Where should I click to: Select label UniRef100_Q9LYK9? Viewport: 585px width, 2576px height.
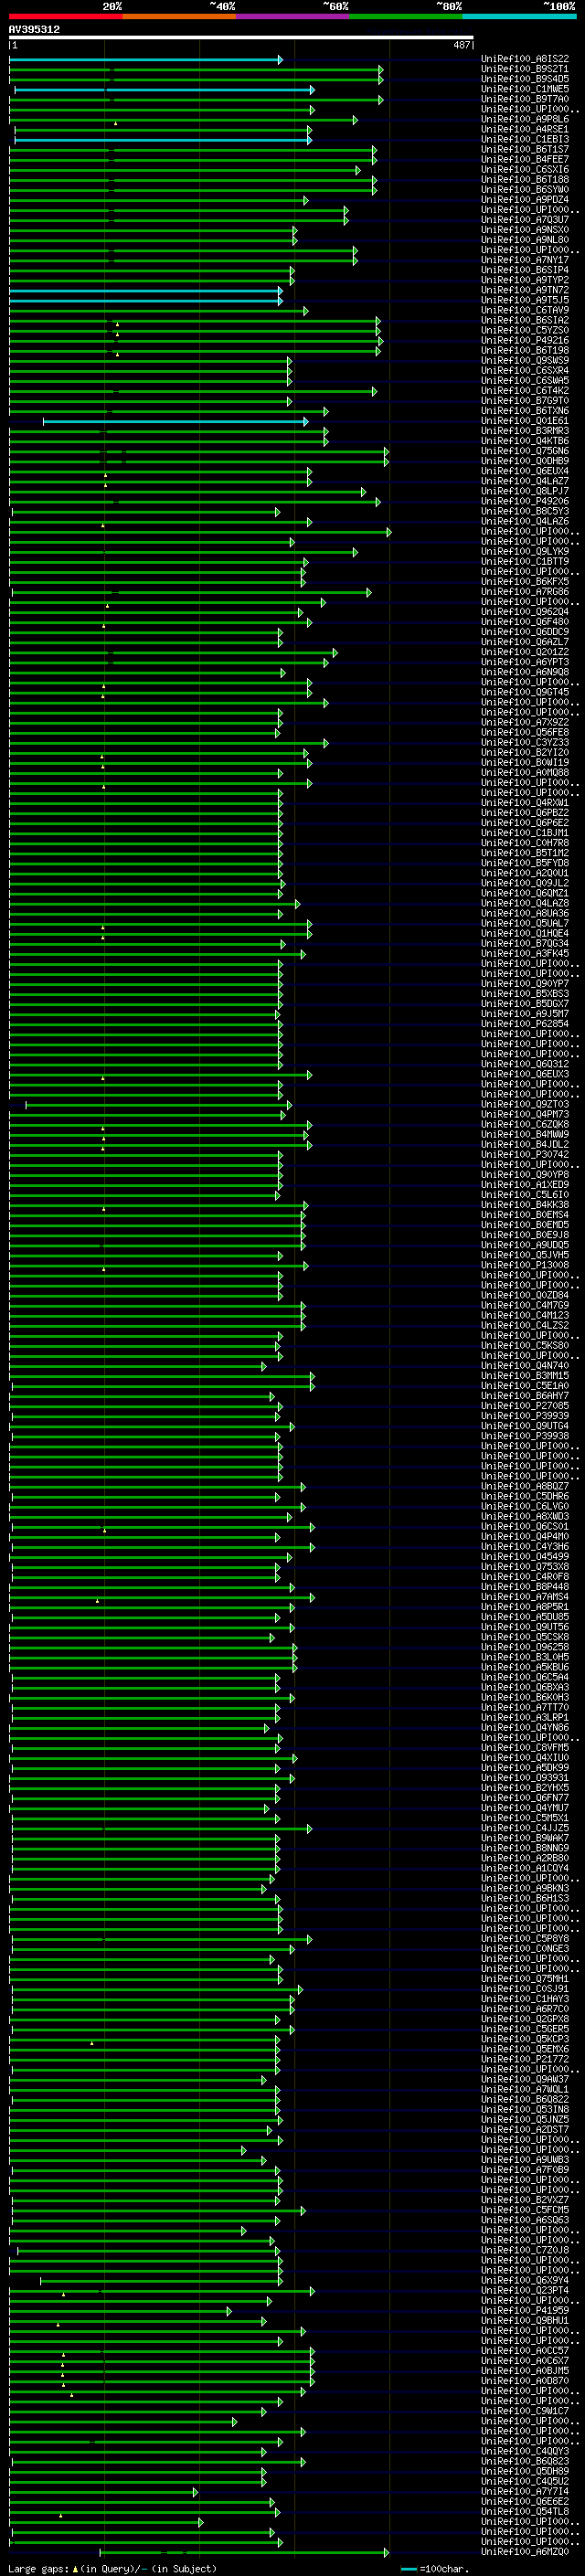pos(525,552)
